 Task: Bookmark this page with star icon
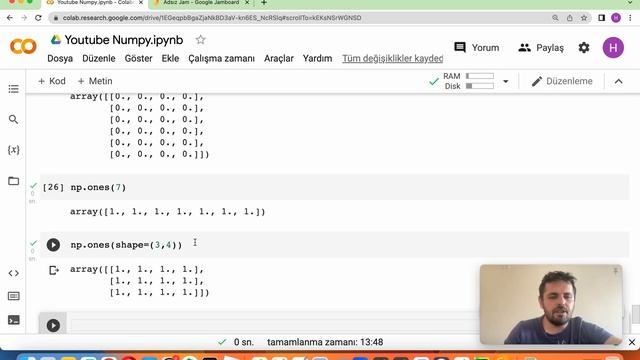coord(584,18)
